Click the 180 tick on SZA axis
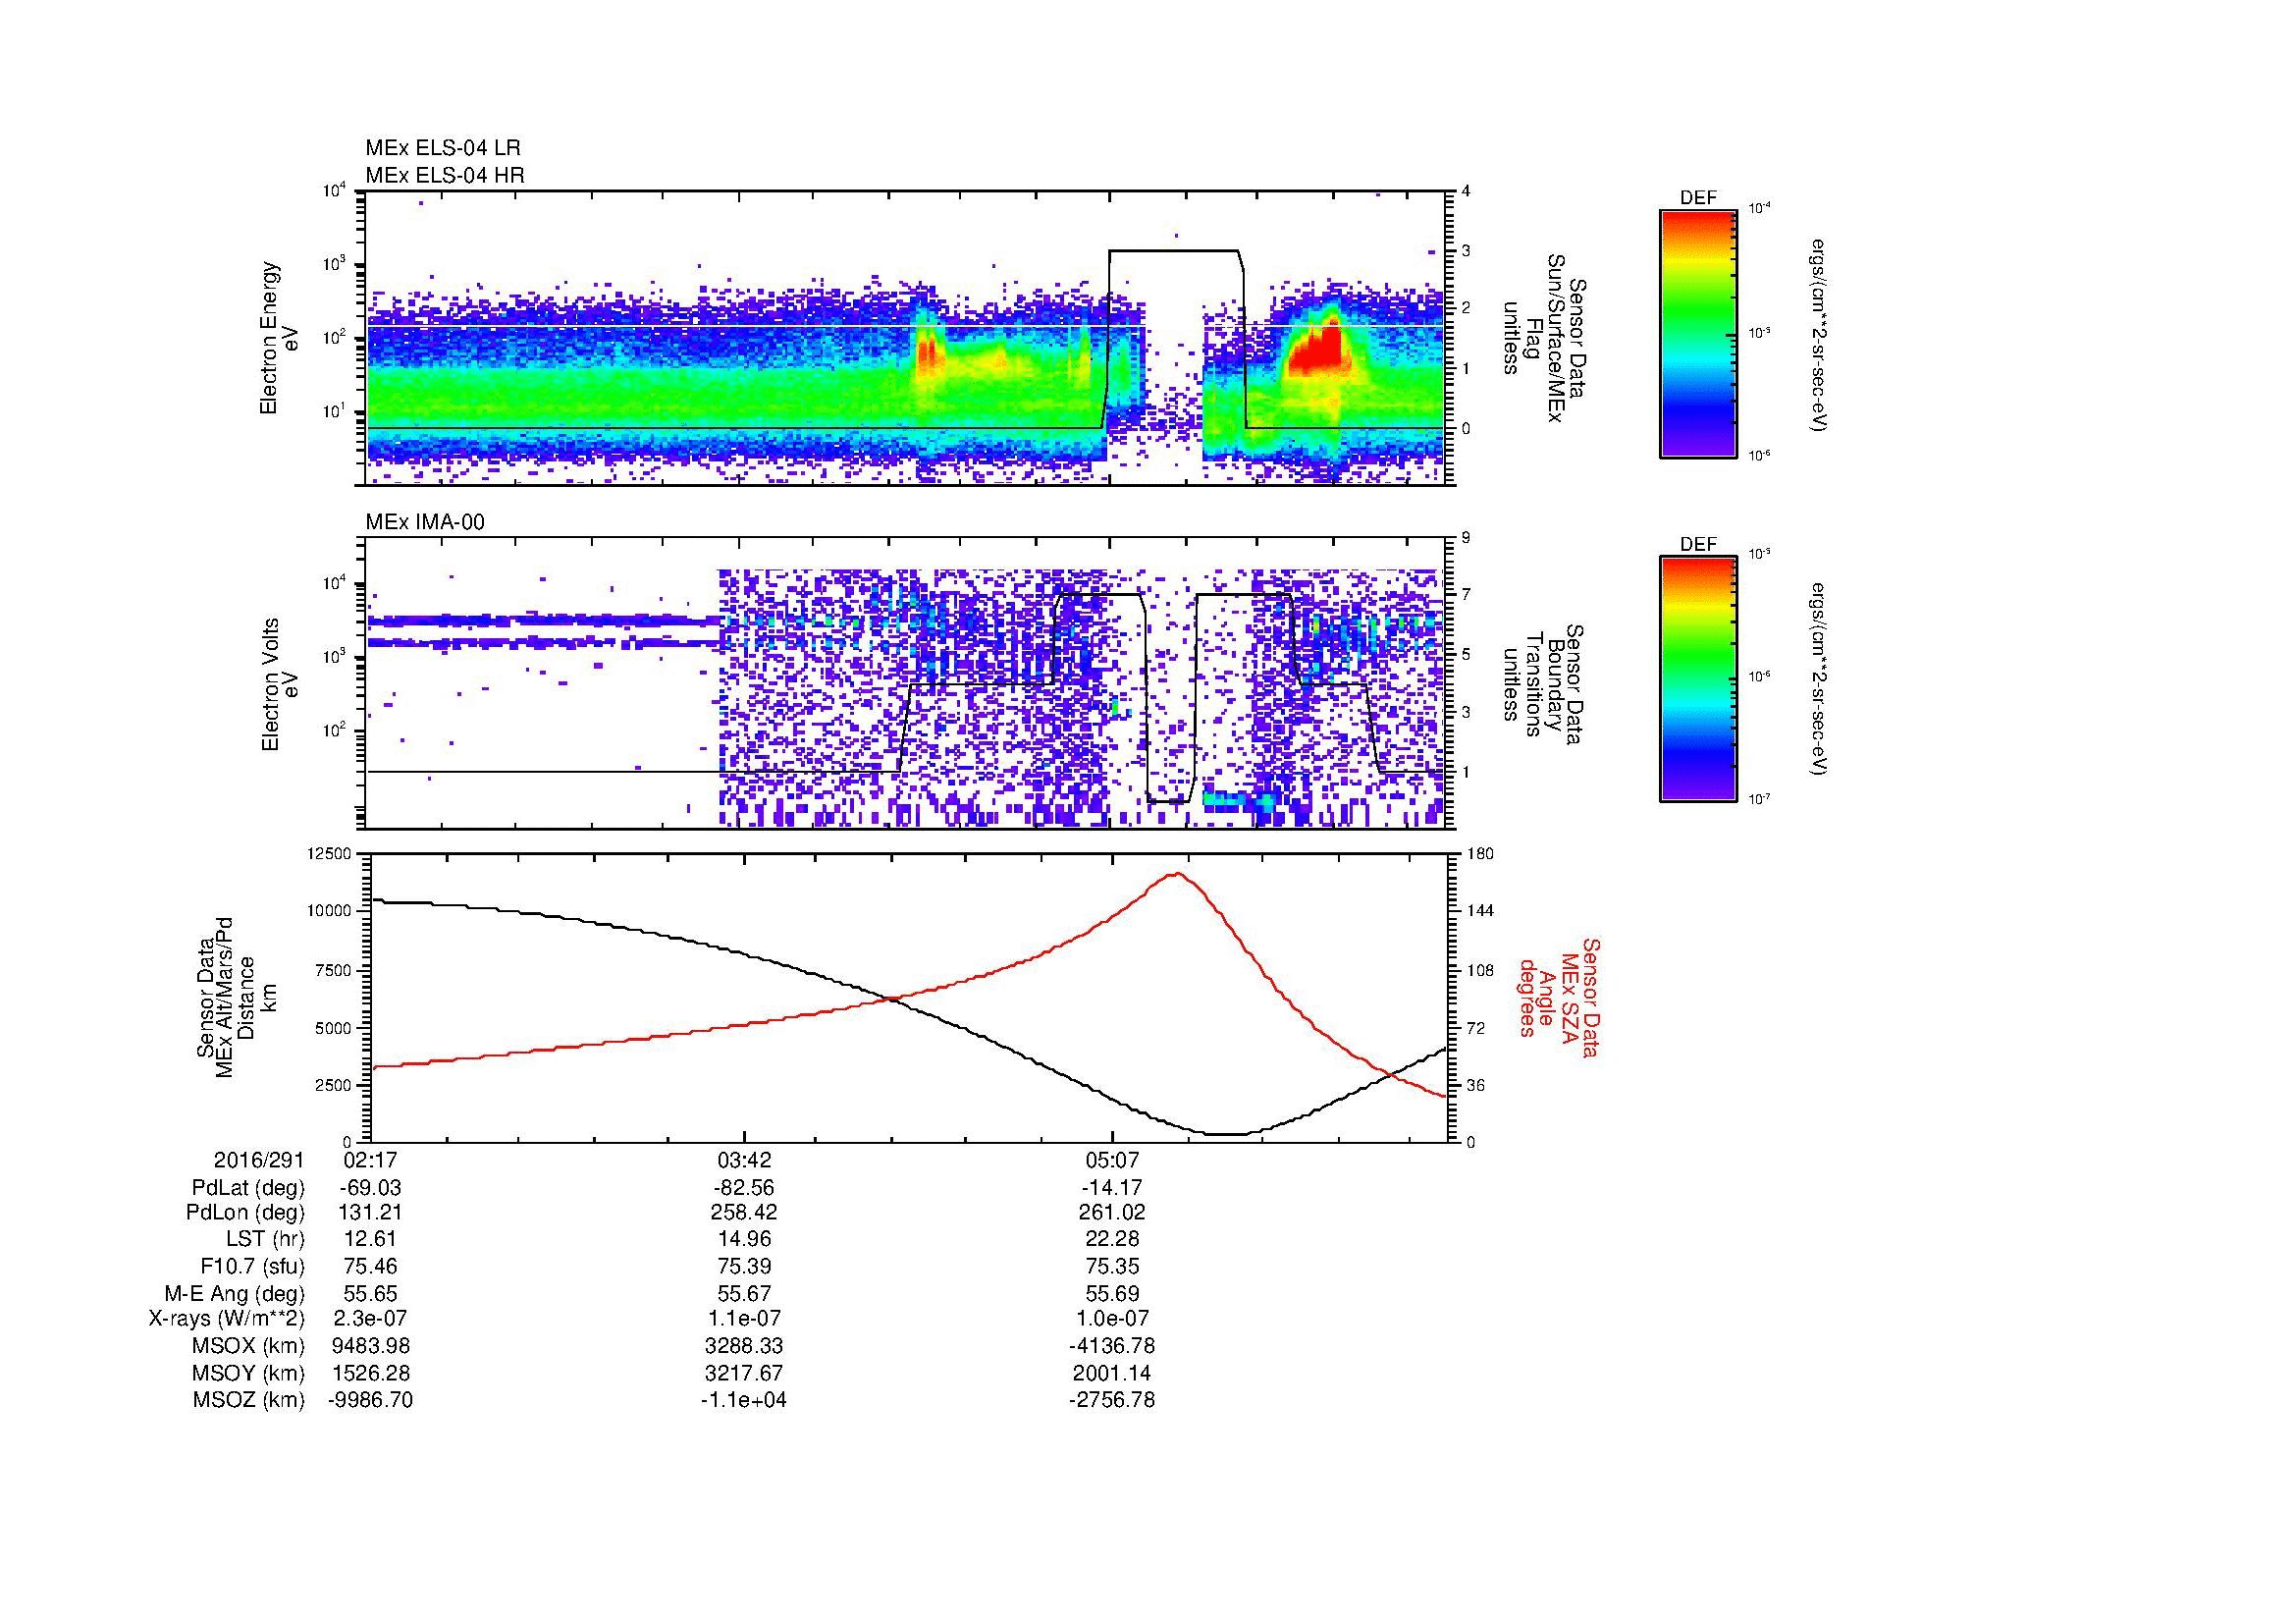The width and height of the screenshot is (2296, 1623). click(x=1482, y=854)
